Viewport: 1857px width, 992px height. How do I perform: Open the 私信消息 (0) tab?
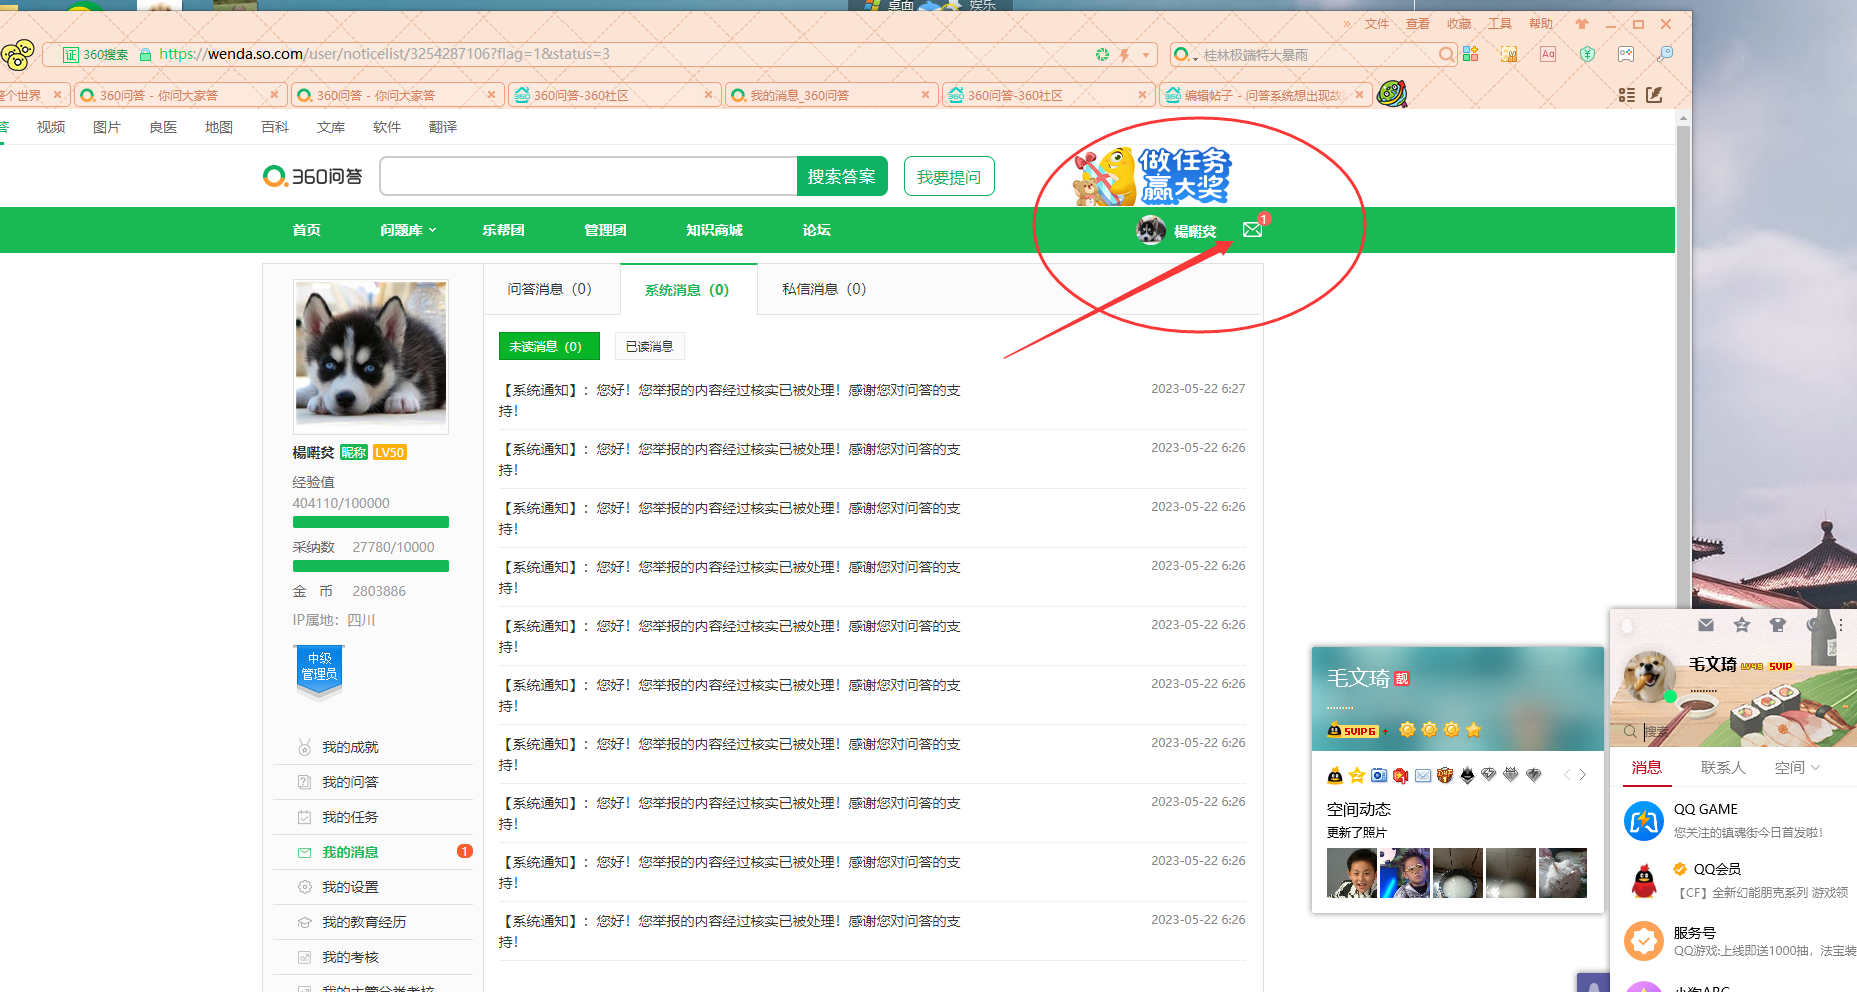(x=824, y=289)
